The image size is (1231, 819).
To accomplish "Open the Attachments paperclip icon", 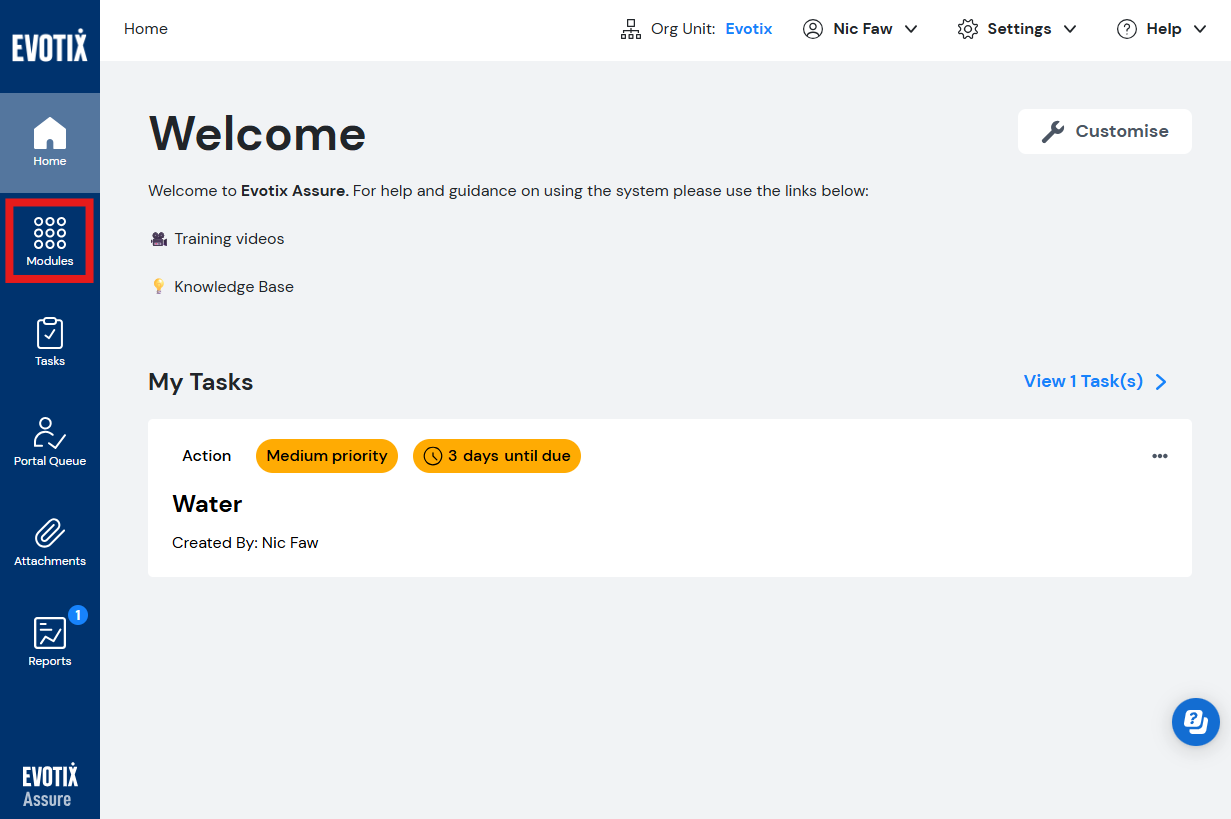I will pos(50,533).
